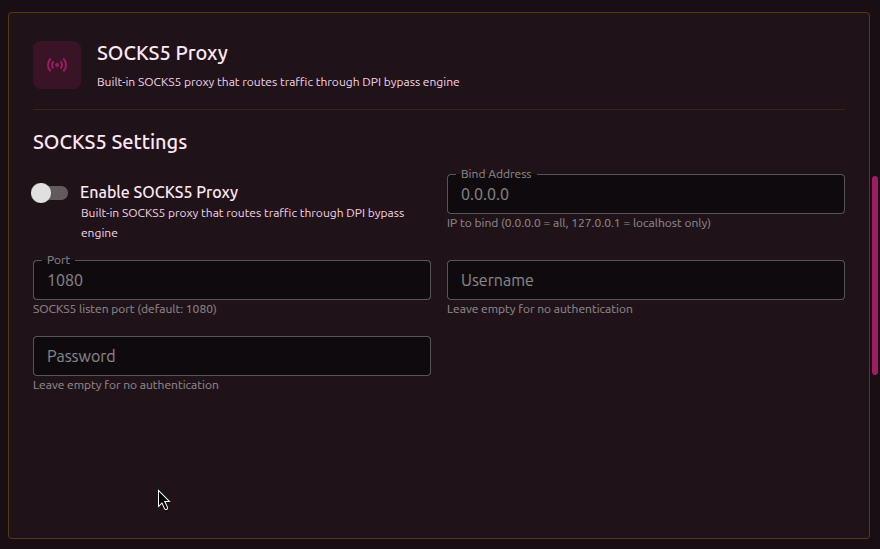
Task: Click the 0.0.0.0 placeholder text
Action: click(485, 194)
